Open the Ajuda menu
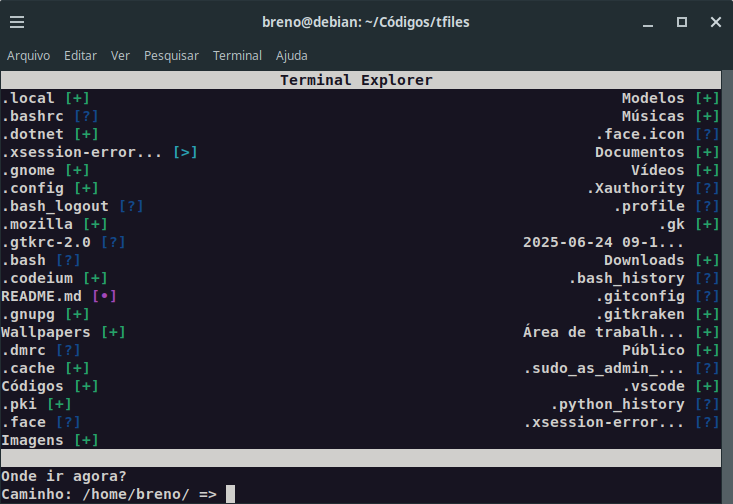733x504 pixels. [x=292, y=56]
